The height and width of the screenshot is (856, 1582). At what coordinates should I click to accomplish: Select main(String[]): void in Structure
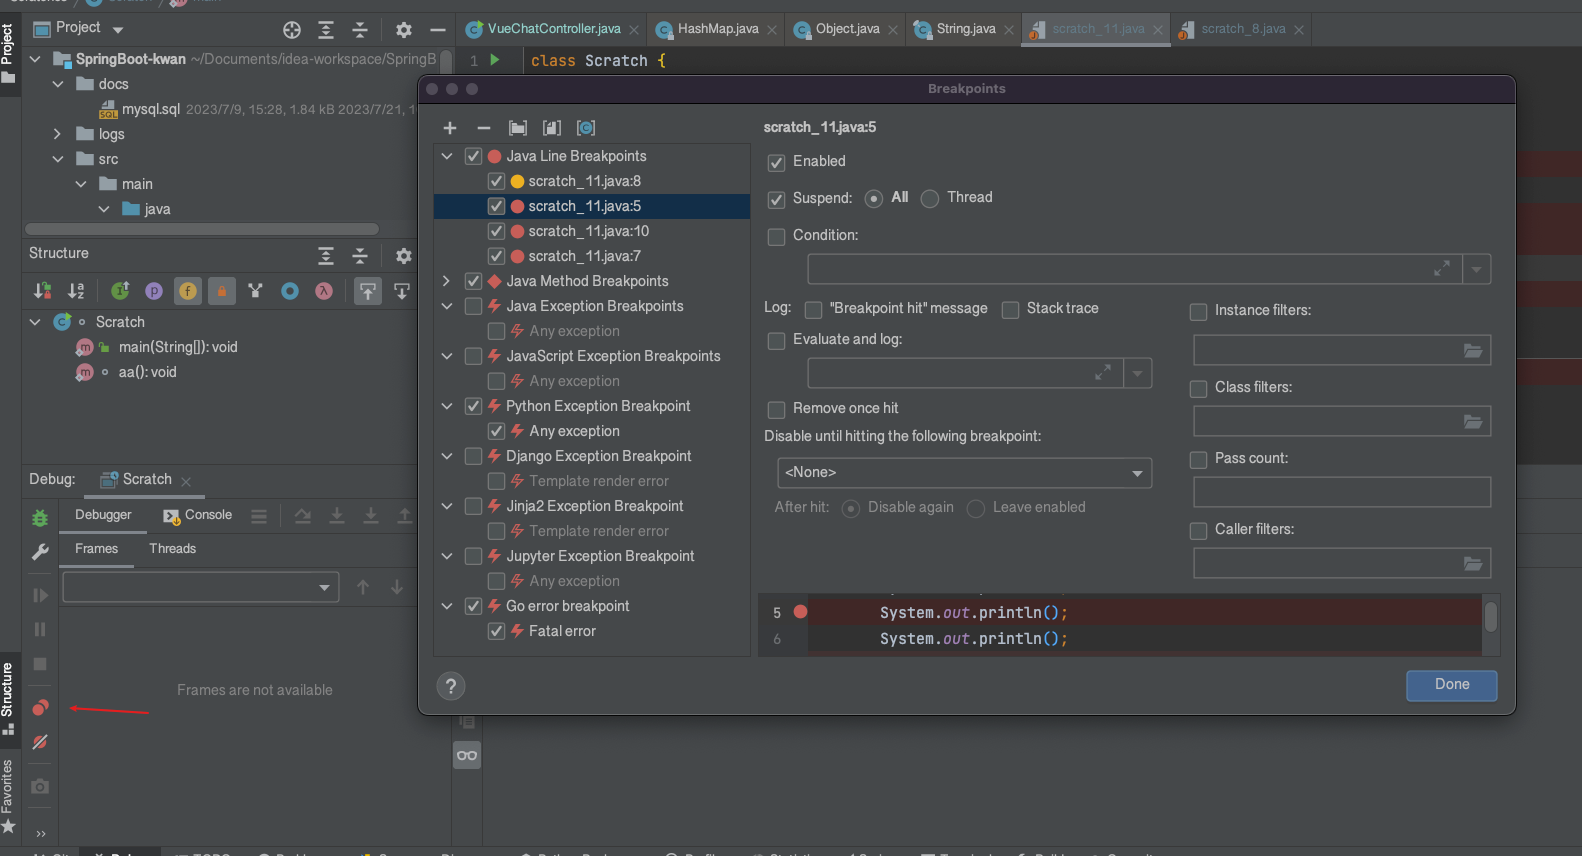178,347
